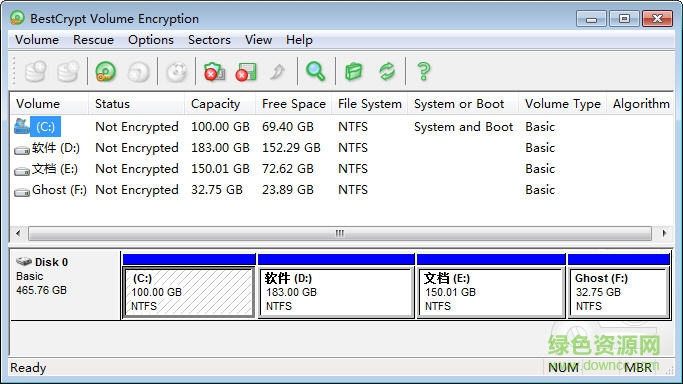
Task: Click the horizontal scrollbar left arrow
Action: (18, 233)
